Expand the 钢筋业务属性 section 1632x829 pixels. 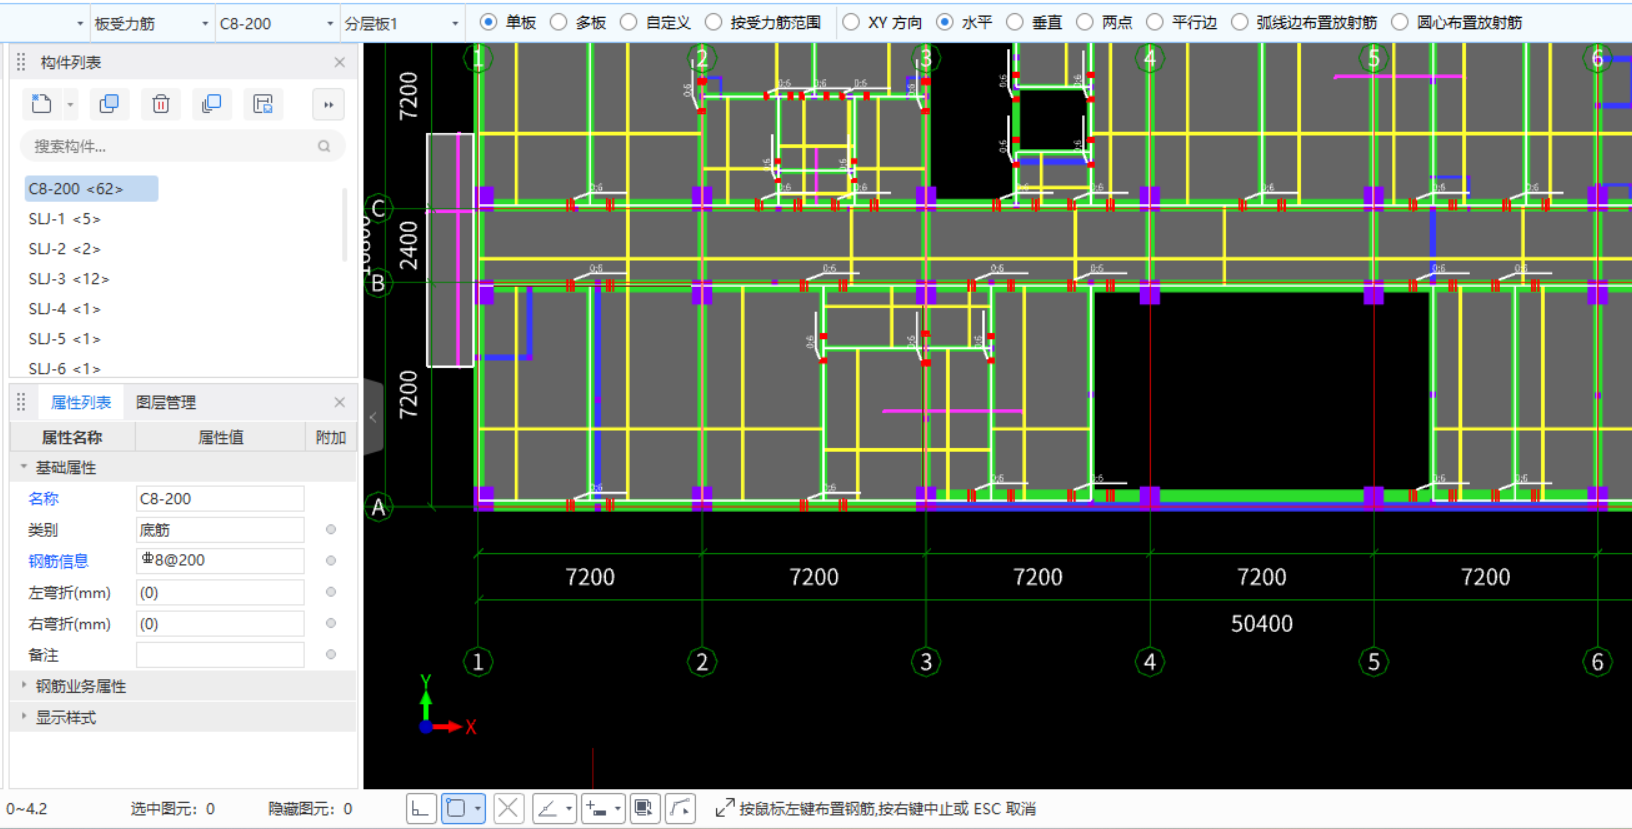tap(24, 686)
